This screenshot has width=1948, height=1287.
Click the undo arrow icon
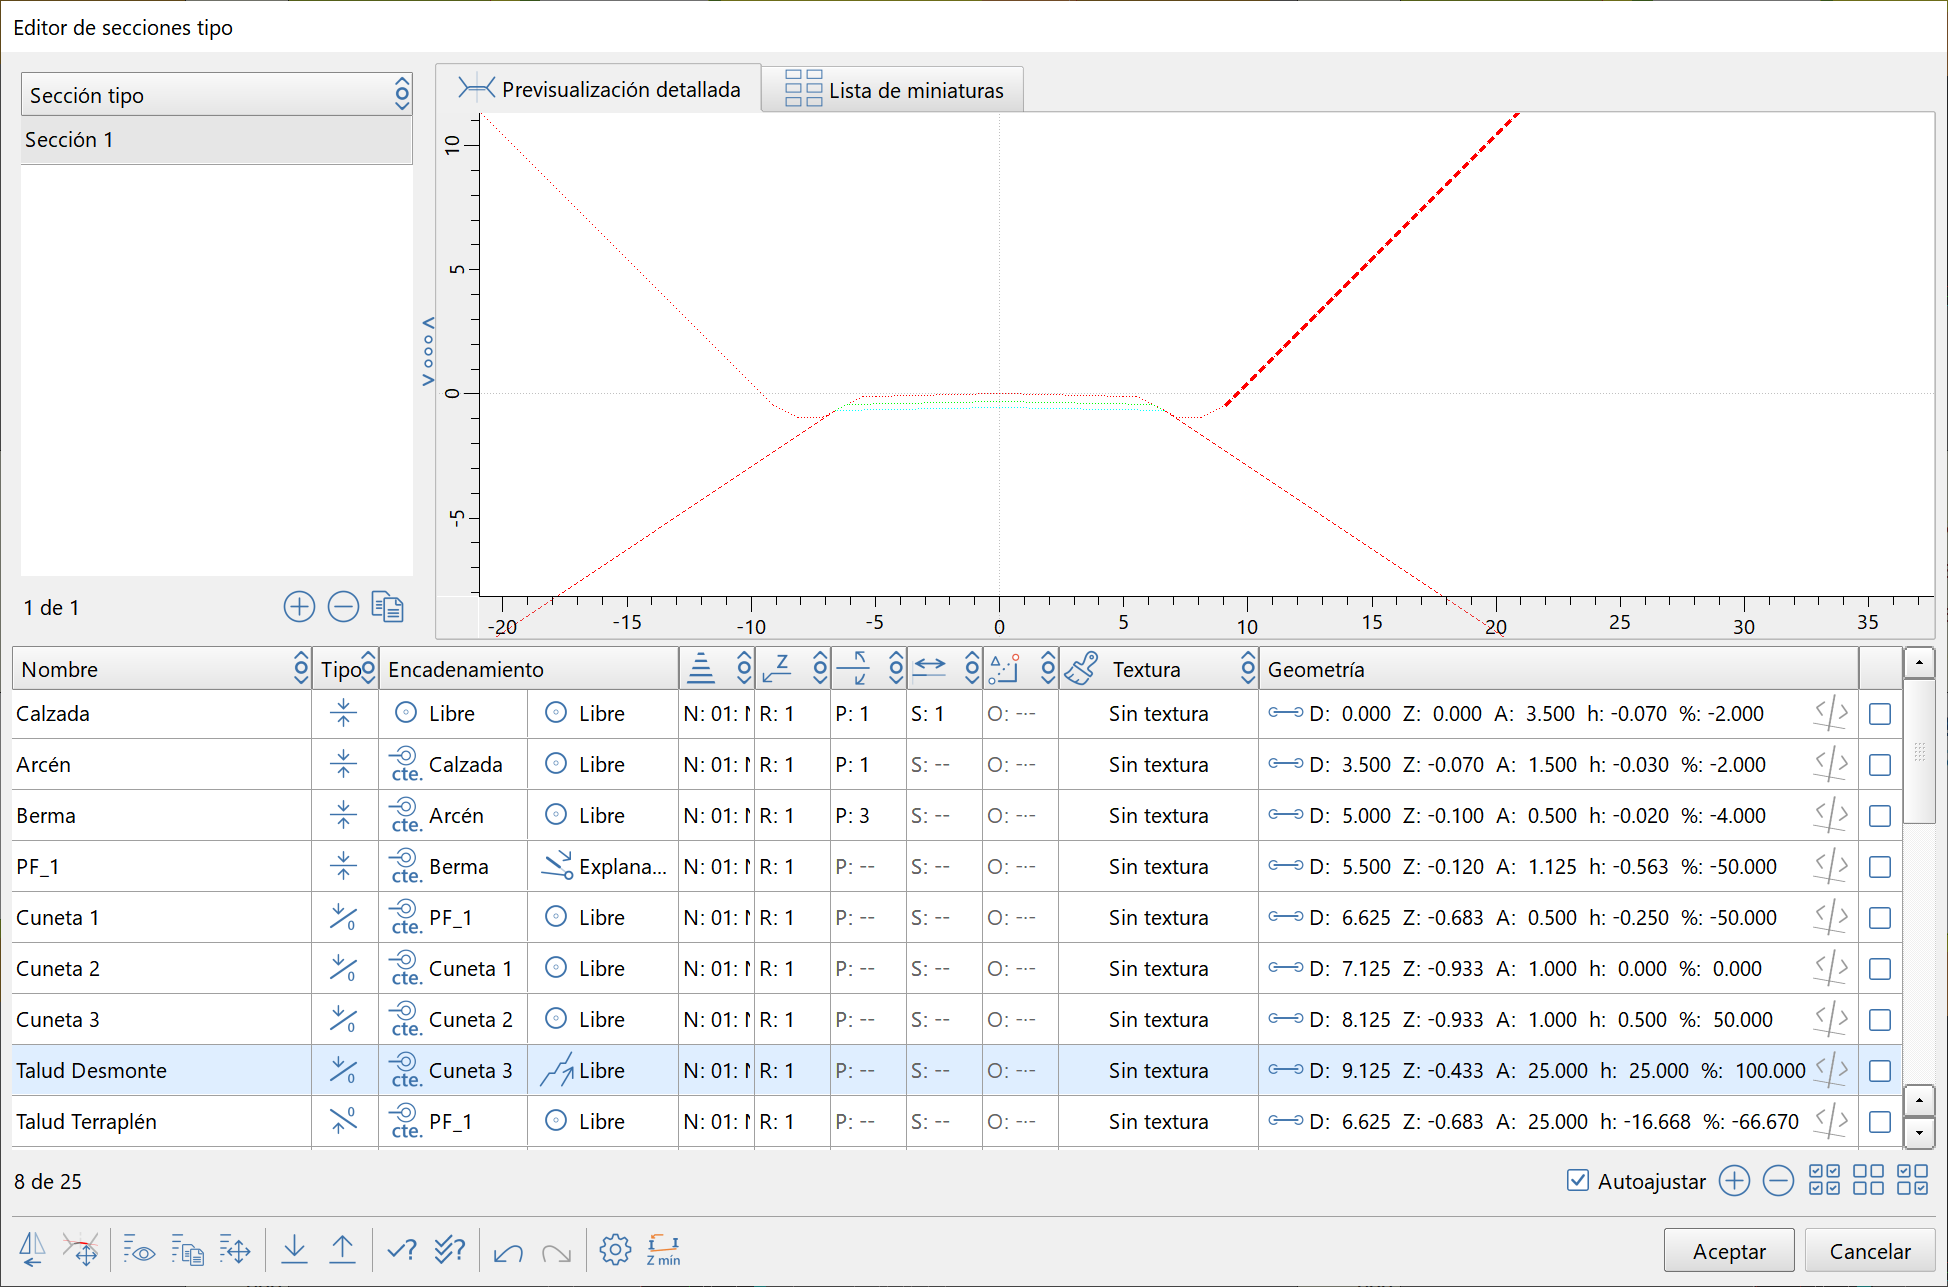508,1251
